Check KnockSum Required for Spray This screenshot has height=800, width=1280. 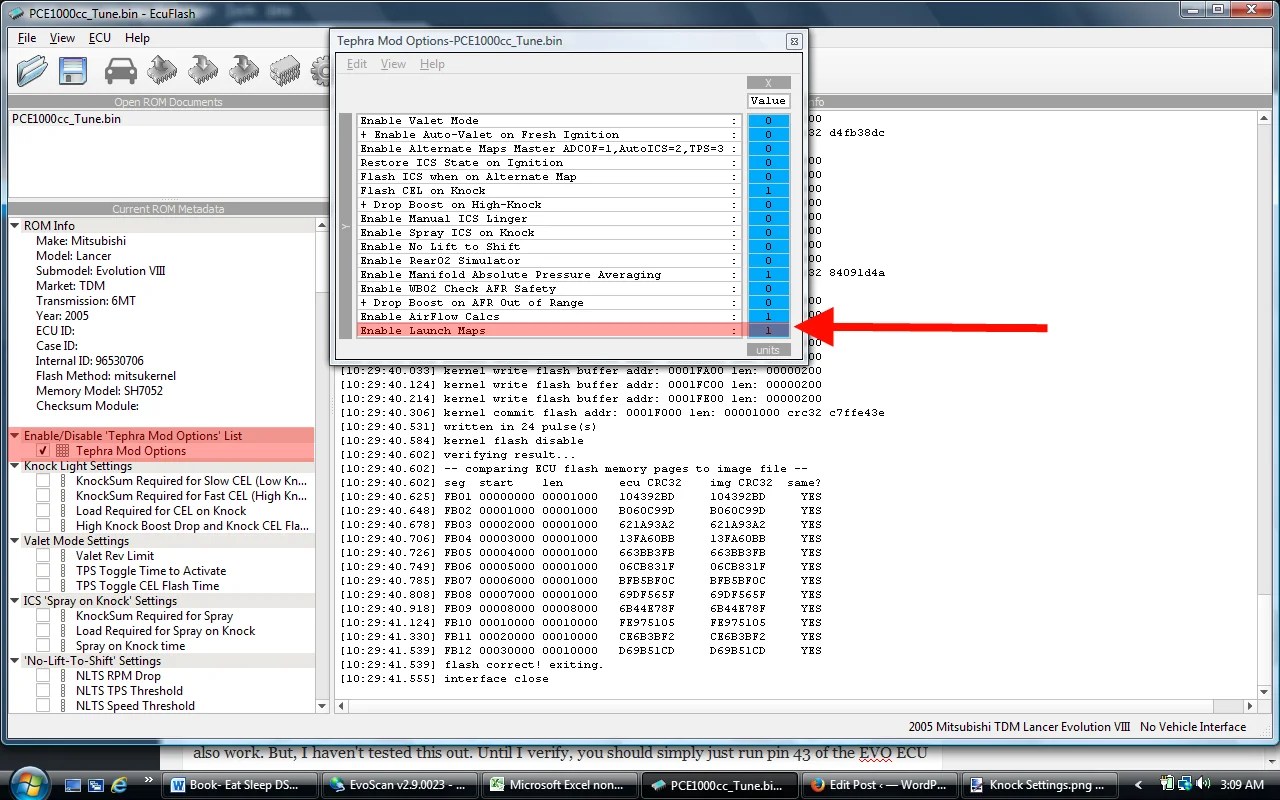43,616
